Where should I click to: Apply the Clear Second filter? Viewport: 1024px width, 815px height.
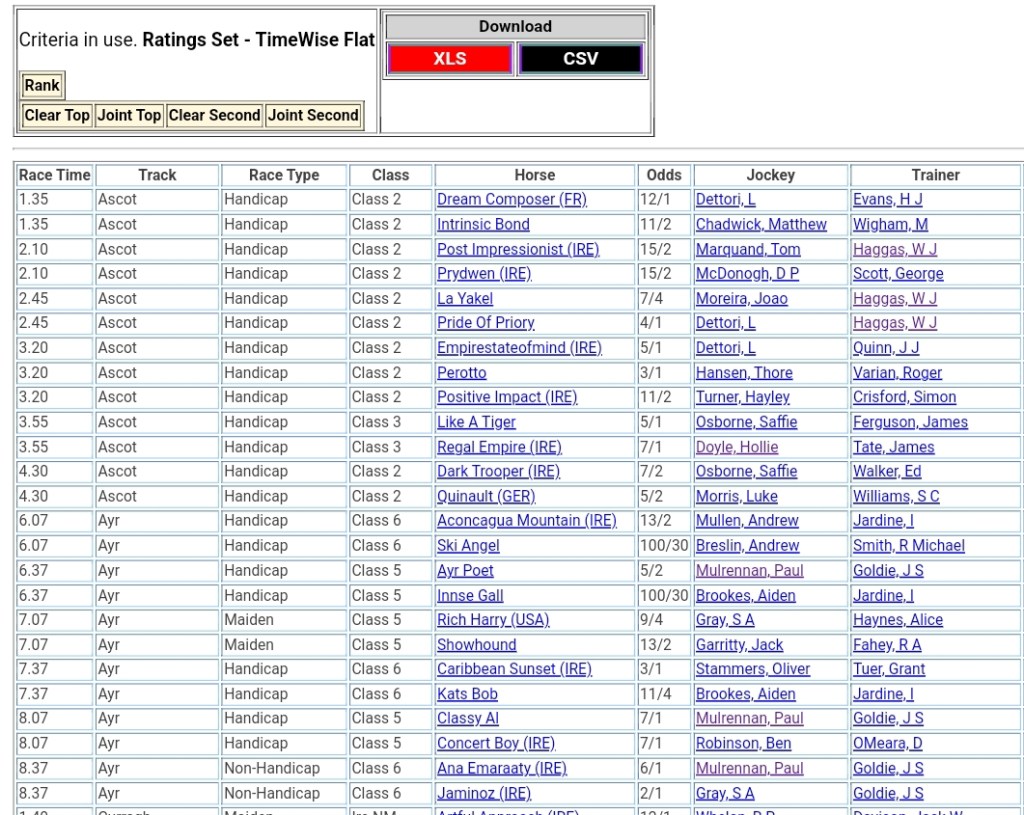[214, 115]
